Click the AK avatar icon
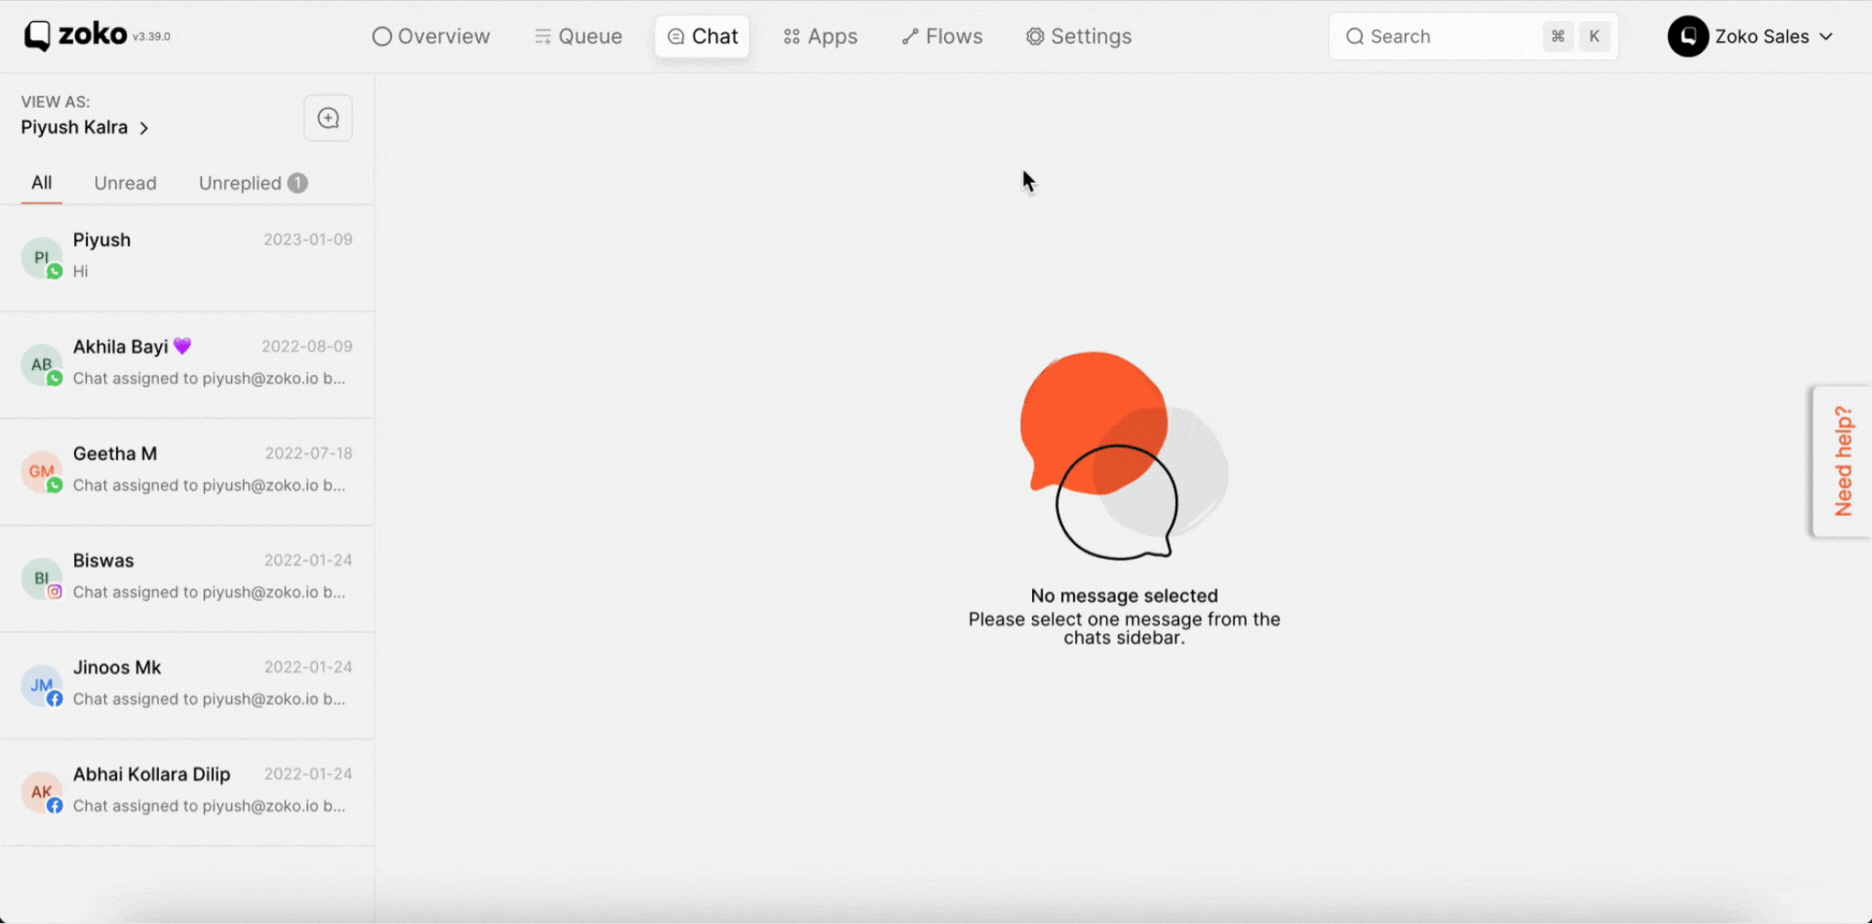Image resolution: width=1872 pixels, height=924 pixels. [x=42, y=793]
